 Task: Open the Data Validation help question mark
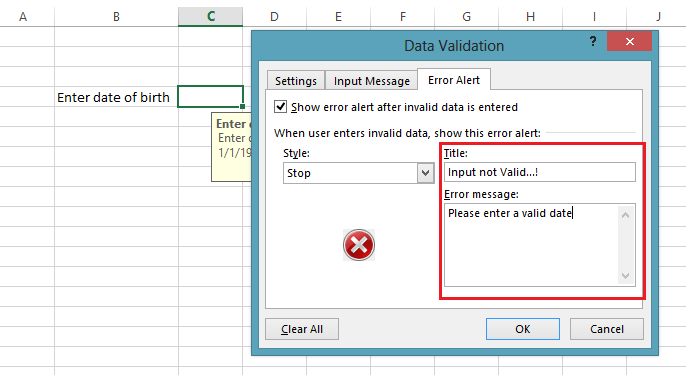tap(593, 42)
